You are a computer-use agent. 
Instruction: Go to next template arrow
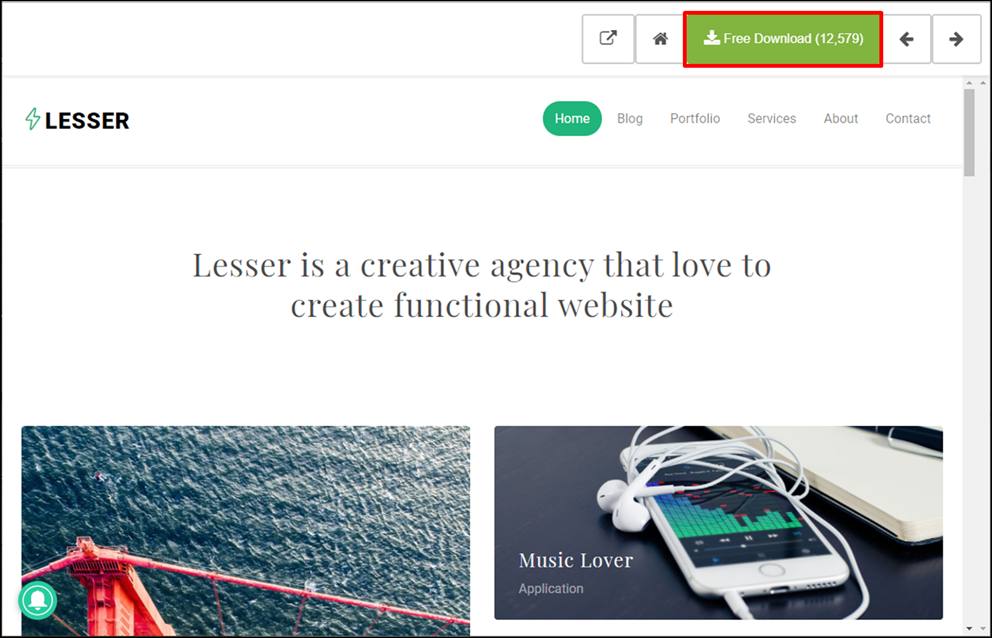[x=956, y=39]
